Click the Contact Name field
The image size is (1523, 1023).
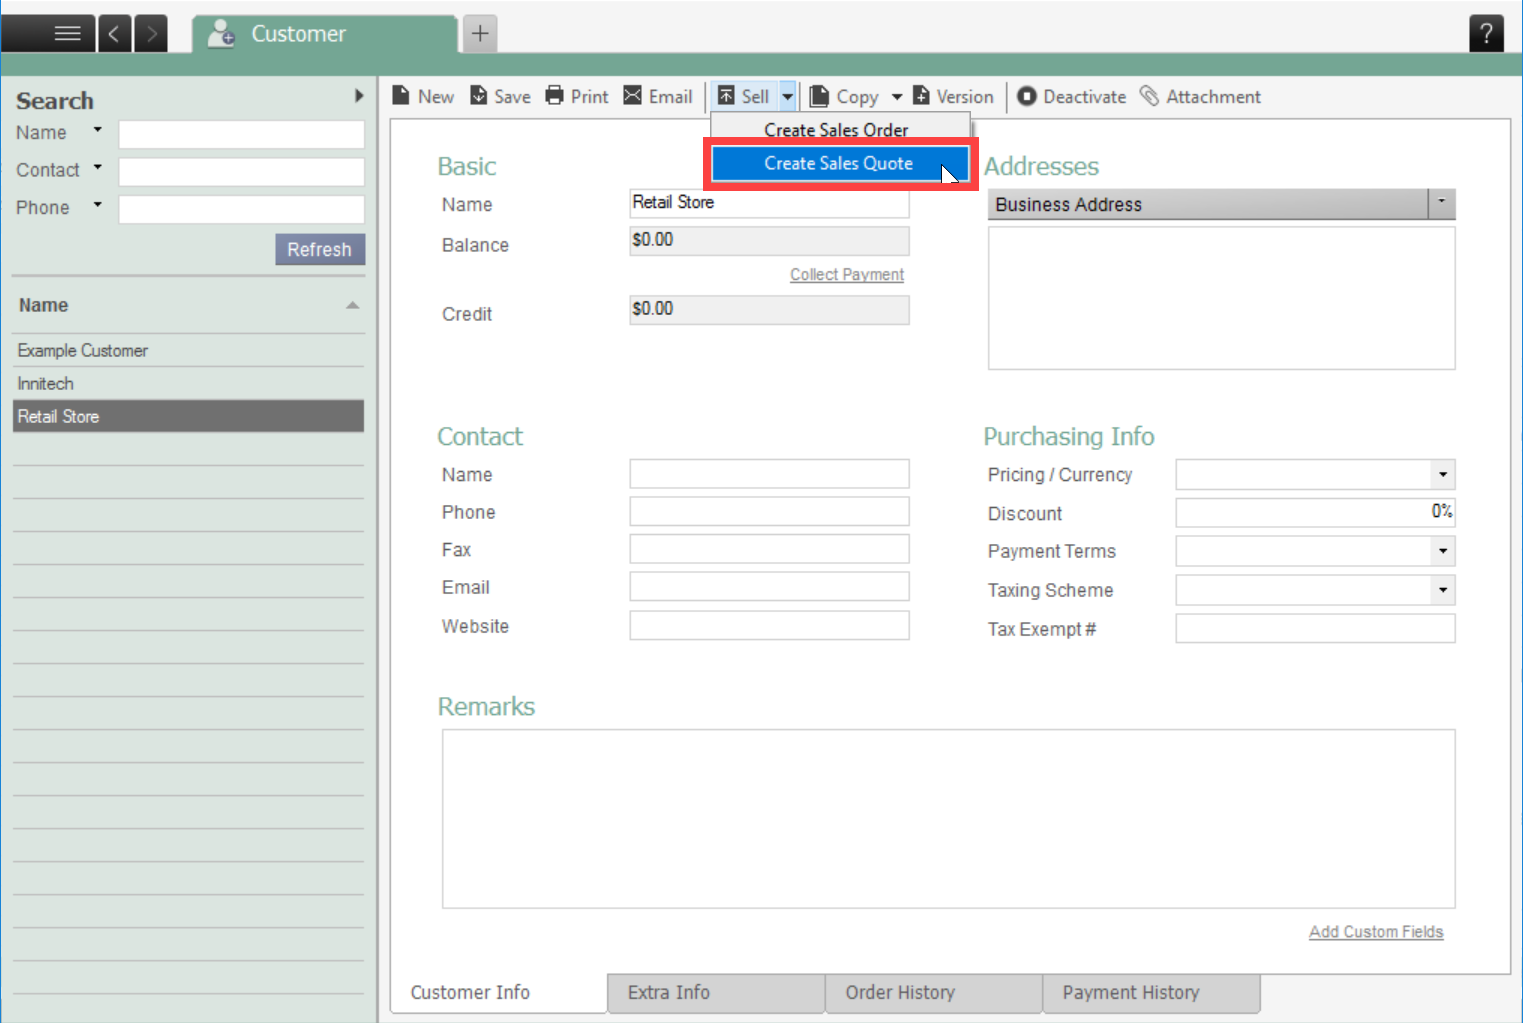click(769, 473)
